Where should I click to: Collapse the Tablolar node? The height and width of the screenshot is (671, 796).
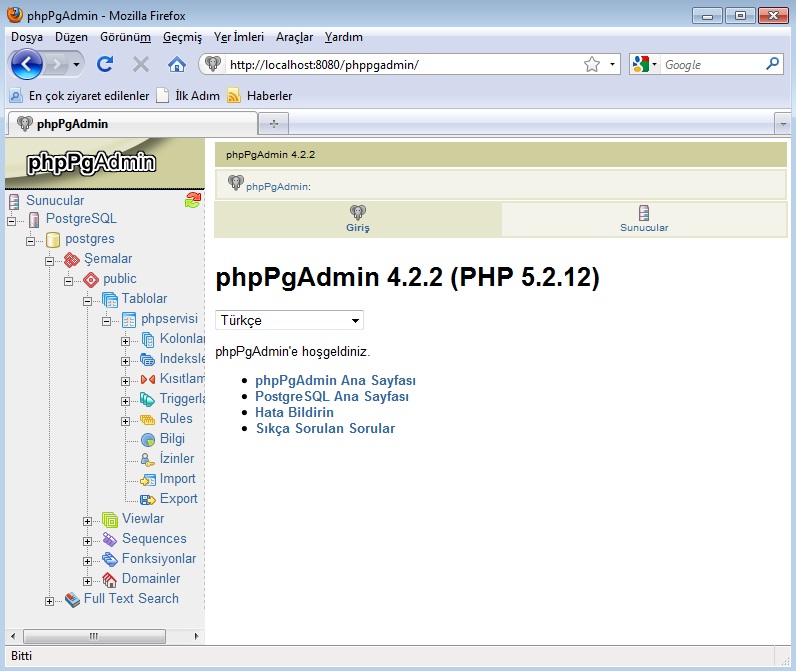[x=87, y=301]
